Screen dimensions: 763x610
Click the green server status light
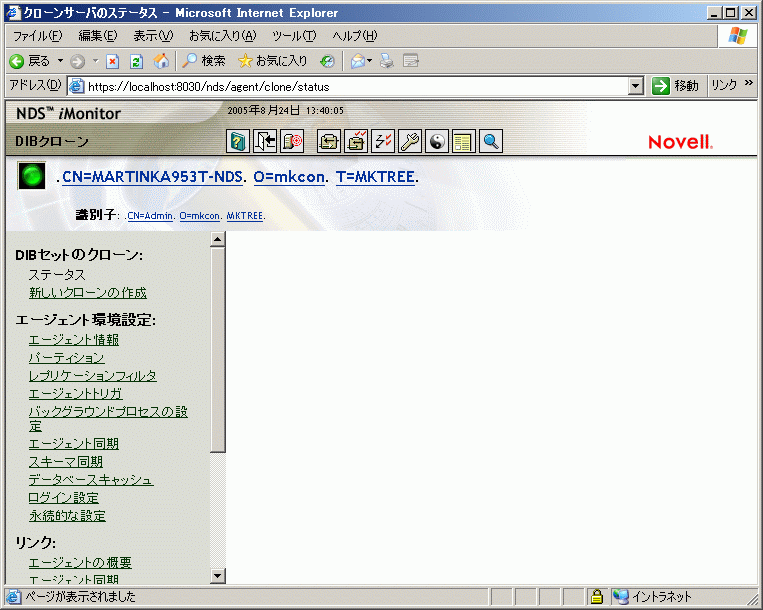tap(32, 175)
